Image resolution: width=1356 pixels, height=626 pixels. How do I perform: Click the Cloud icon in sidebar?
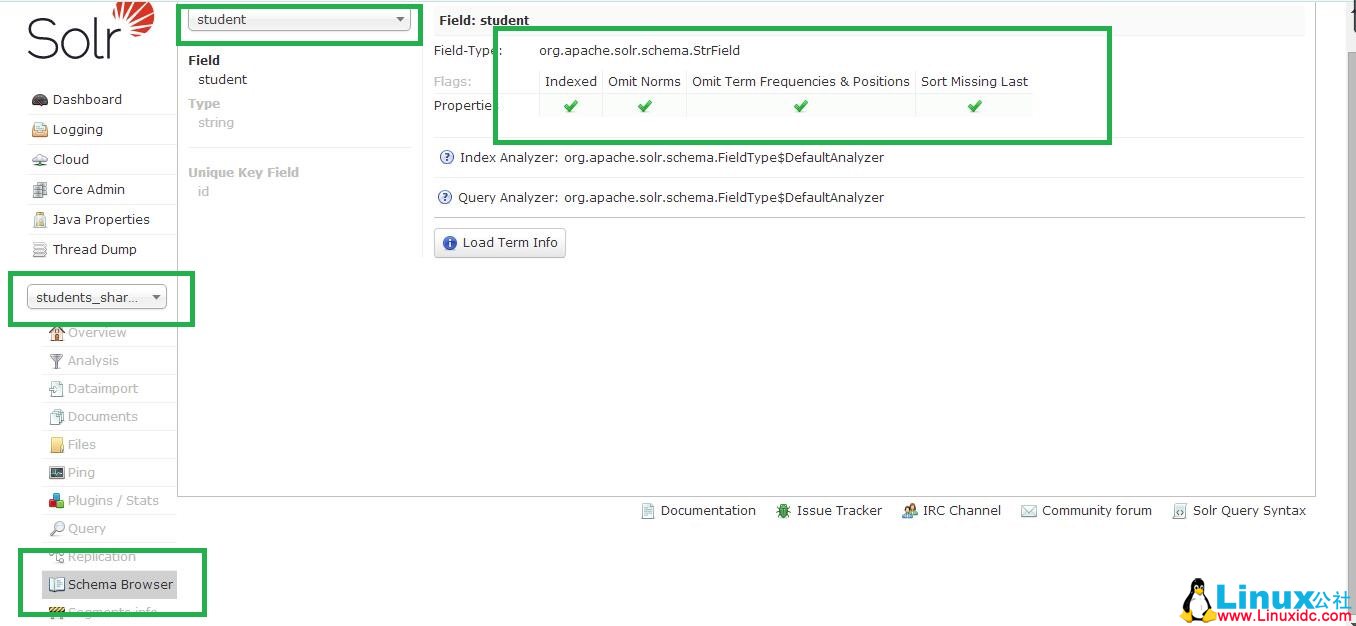40,160
